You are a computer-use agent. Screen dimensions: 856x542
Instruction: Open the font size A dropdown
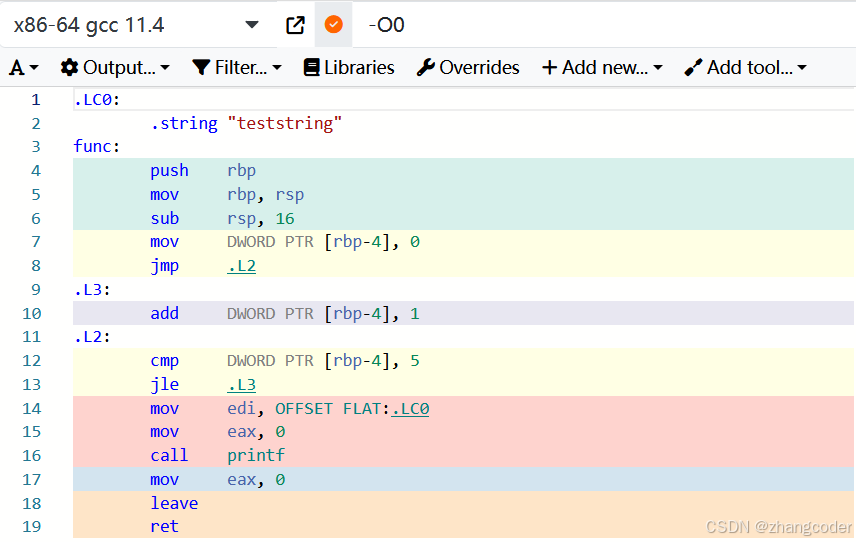[x=24, y=68]
